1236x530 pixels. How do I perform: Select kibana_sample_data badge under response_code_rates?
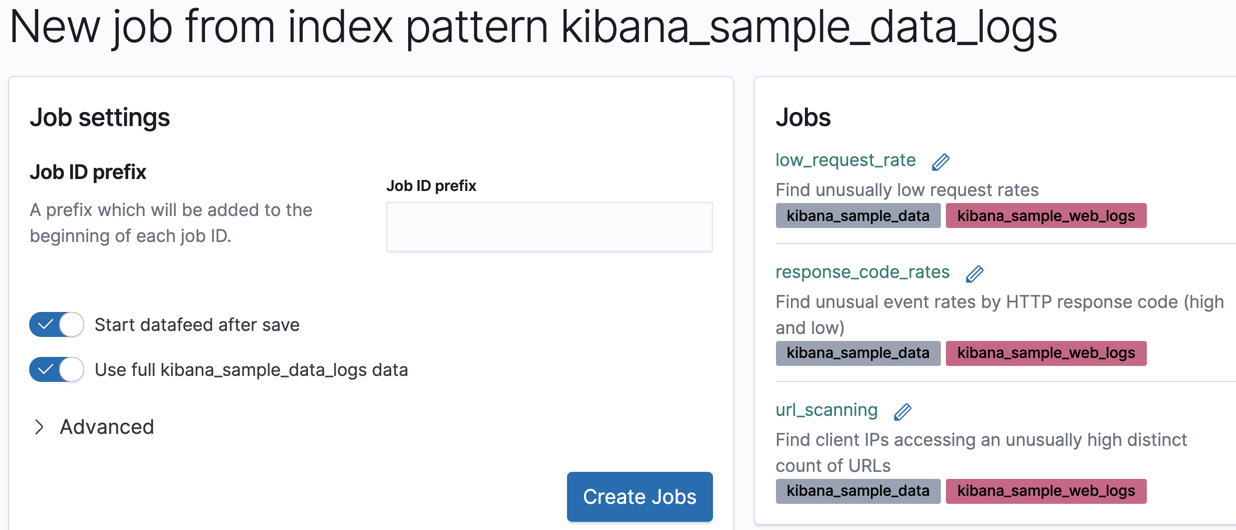(857, 353)
